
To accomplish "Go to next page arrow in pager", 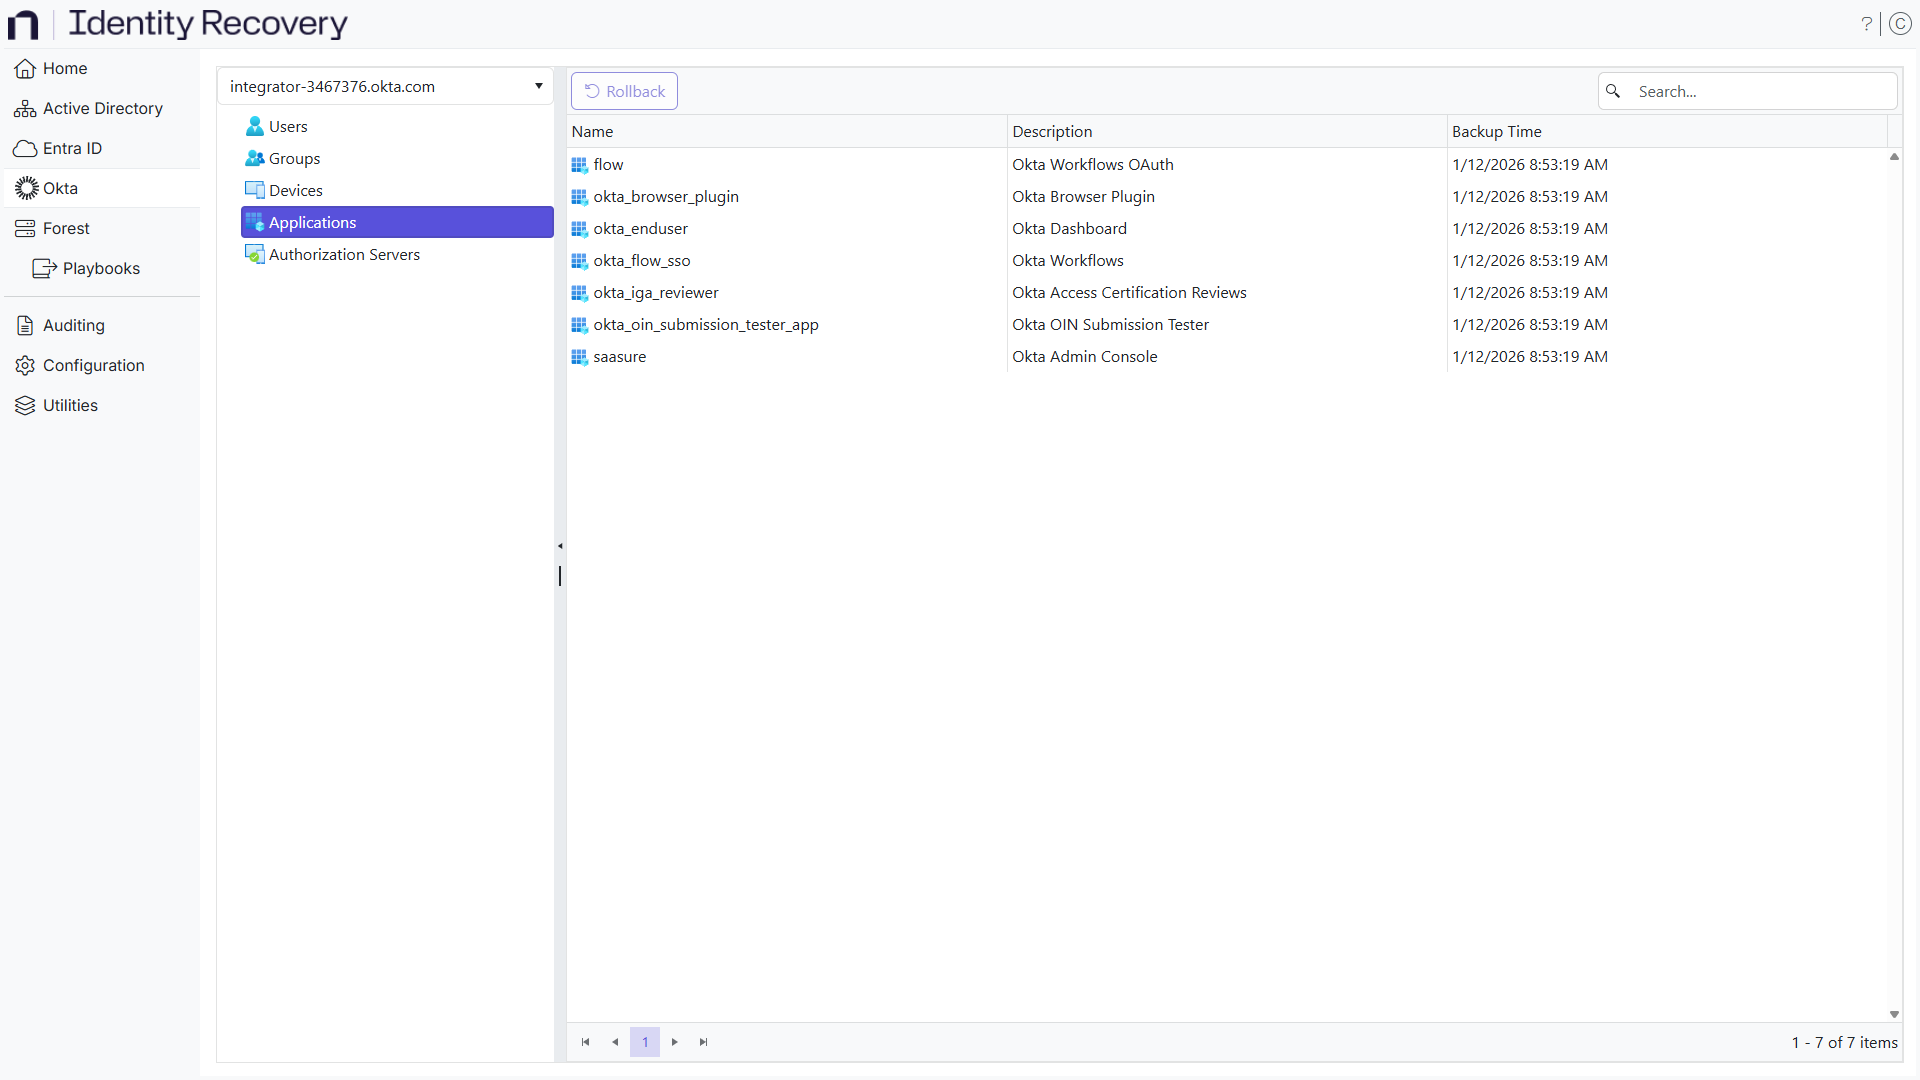I will click(675, 1042).
